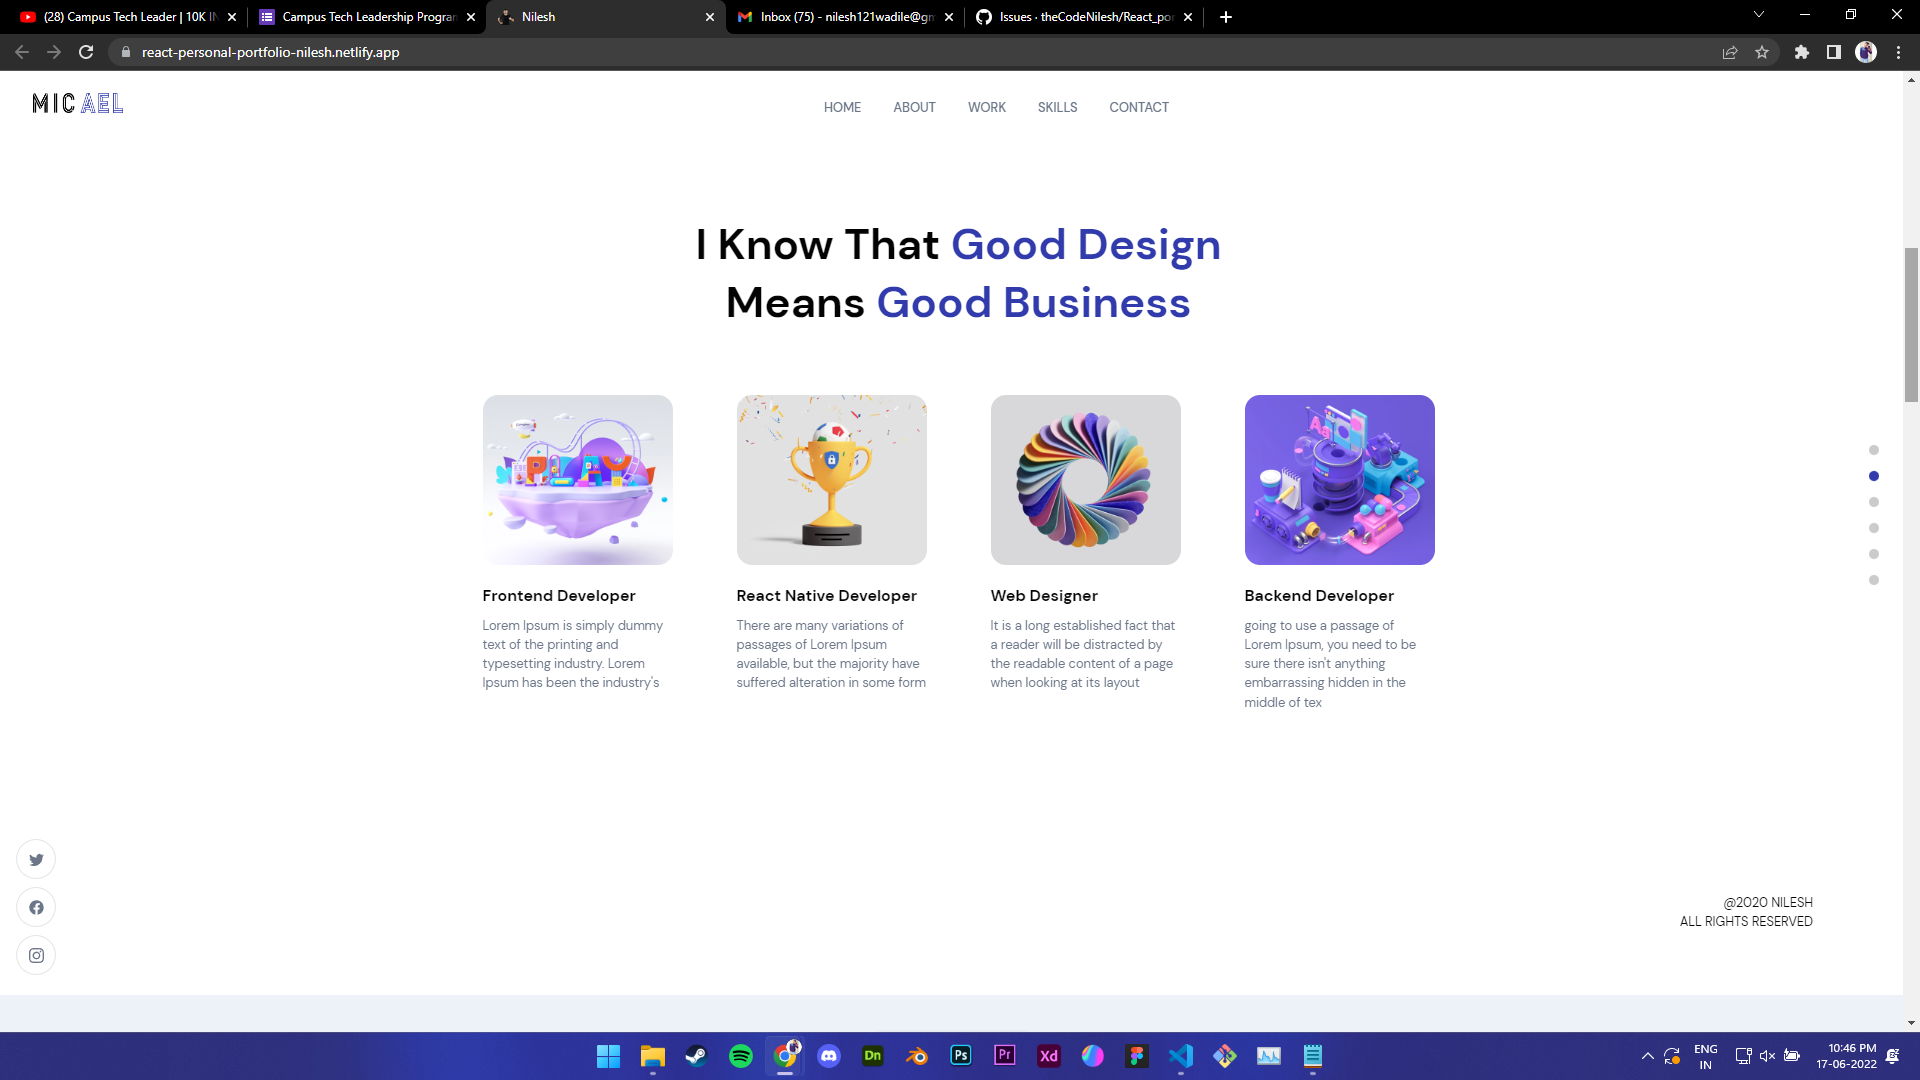Open the Twitter profile icon
1920x1080 pixels.
pyautogui.click(x=36, y=858)
